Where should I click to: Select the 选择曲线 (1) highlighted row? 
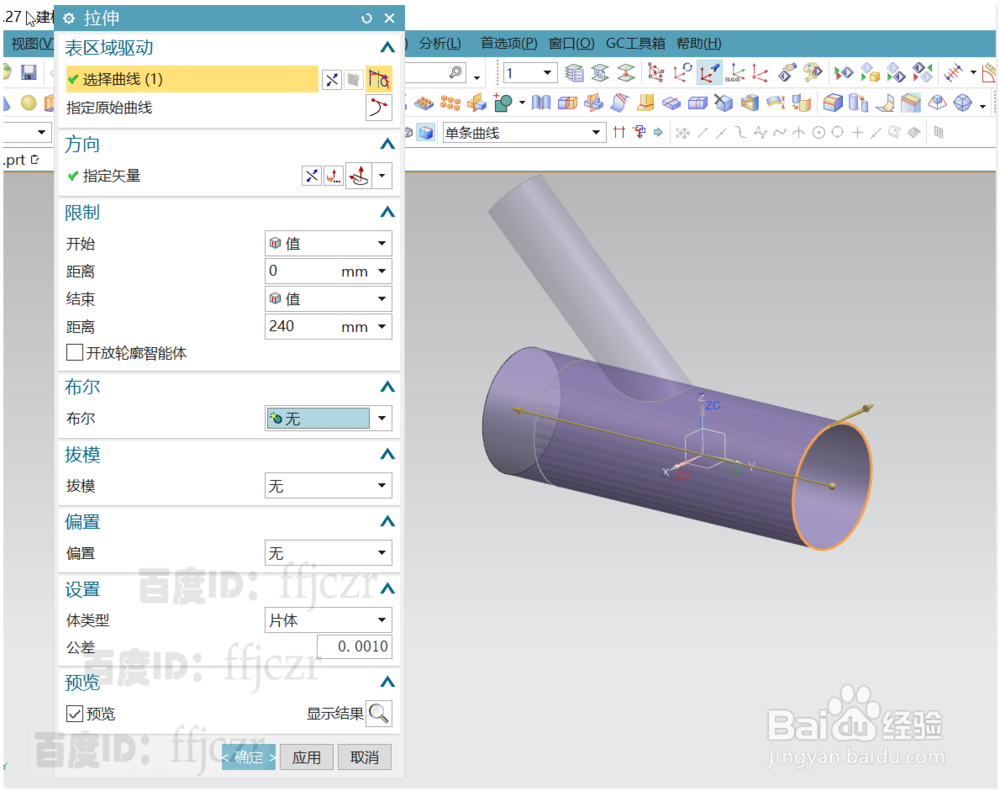192,79
